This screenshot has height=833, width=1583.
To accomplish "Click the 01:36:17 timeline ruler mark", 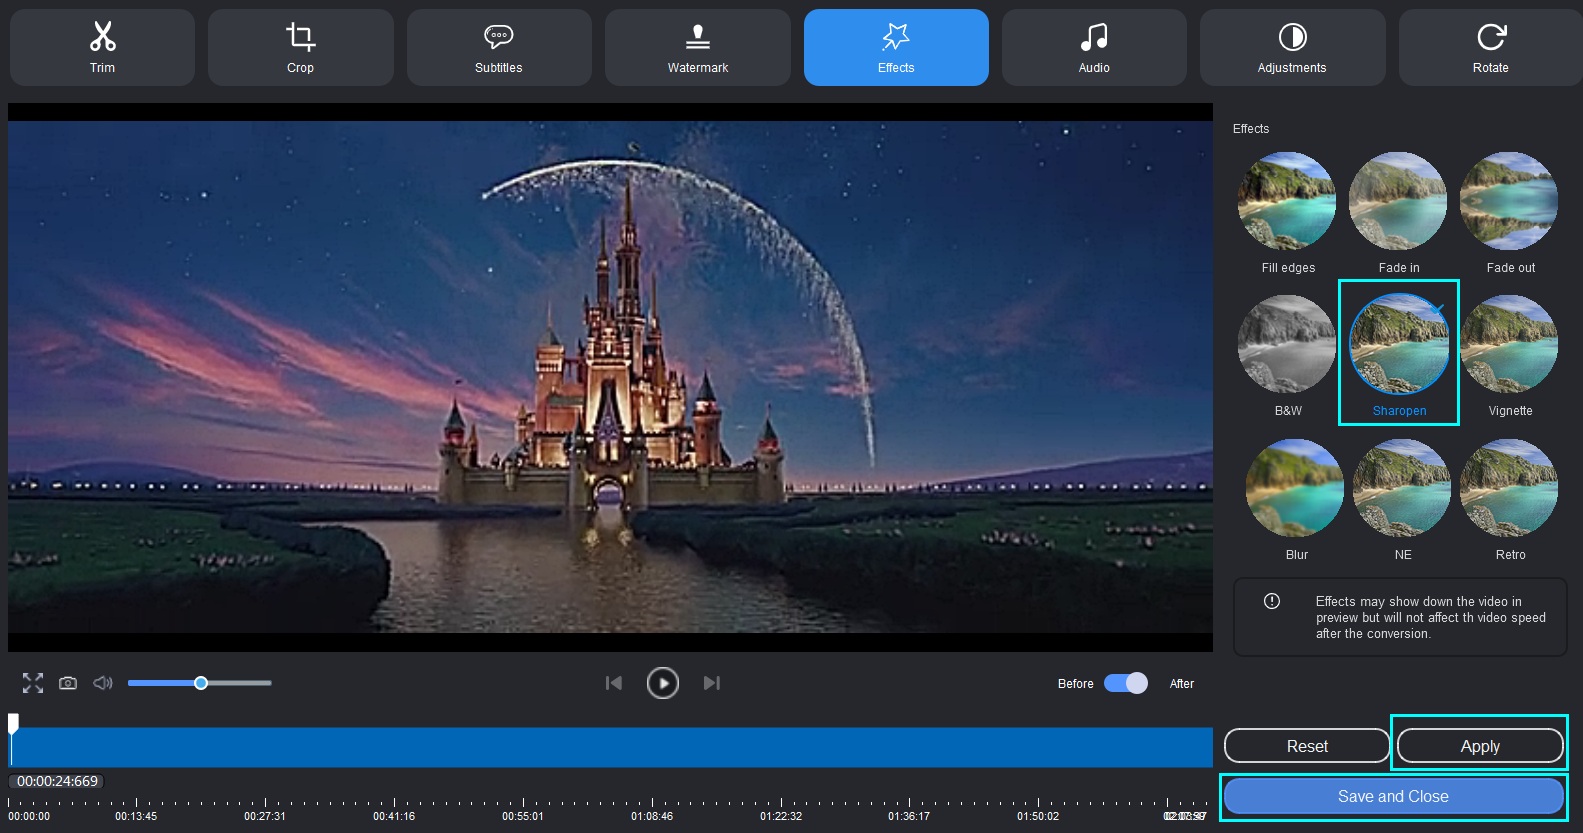I will 909,816.
